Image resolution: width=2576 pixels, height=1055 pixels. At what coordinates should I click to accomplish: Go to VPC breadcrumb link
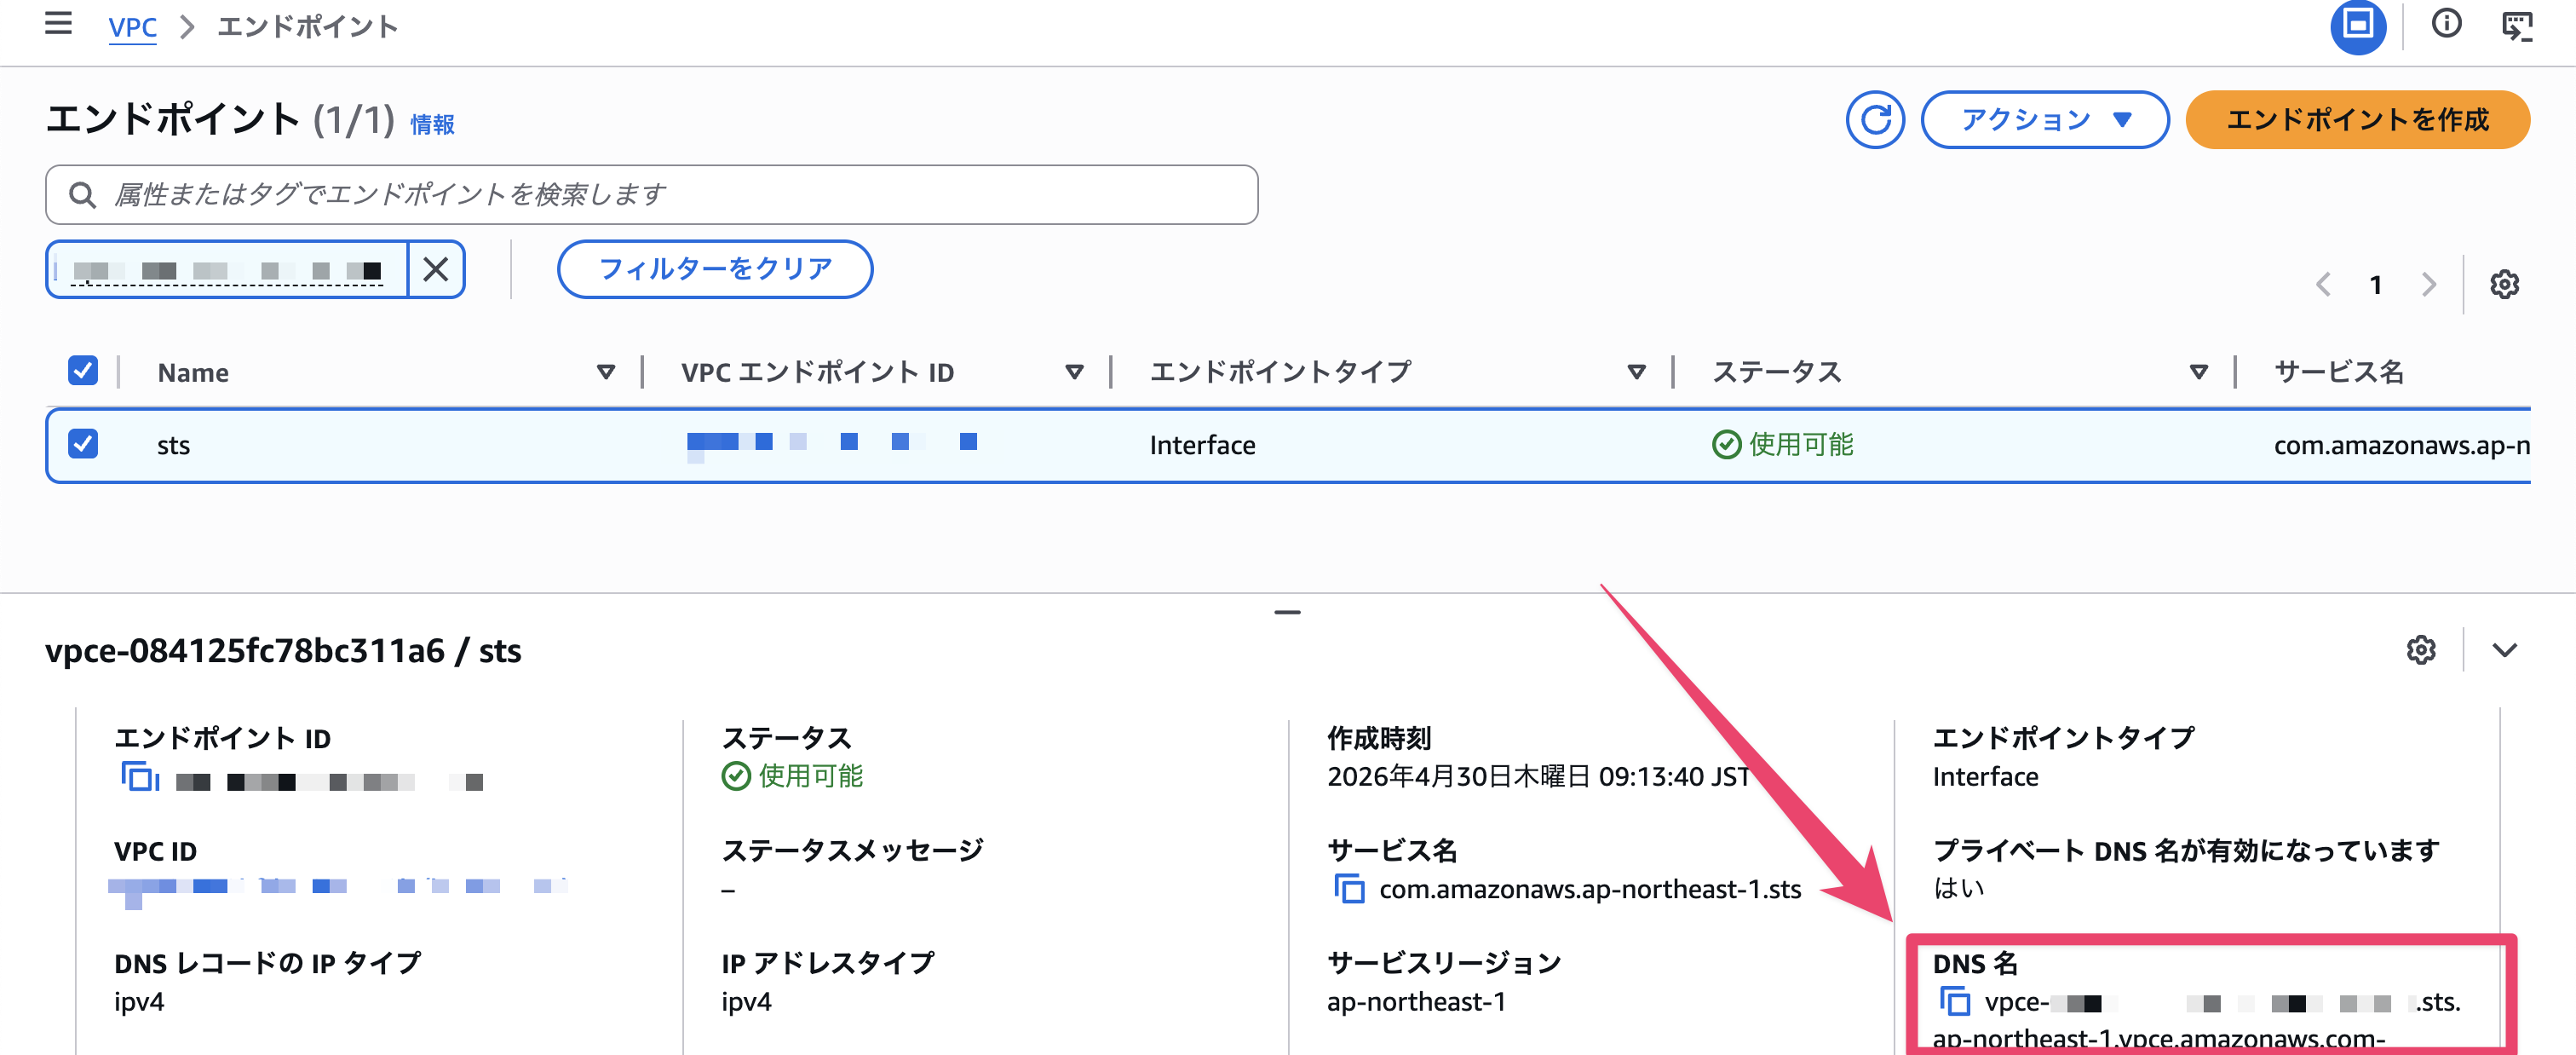132,27
